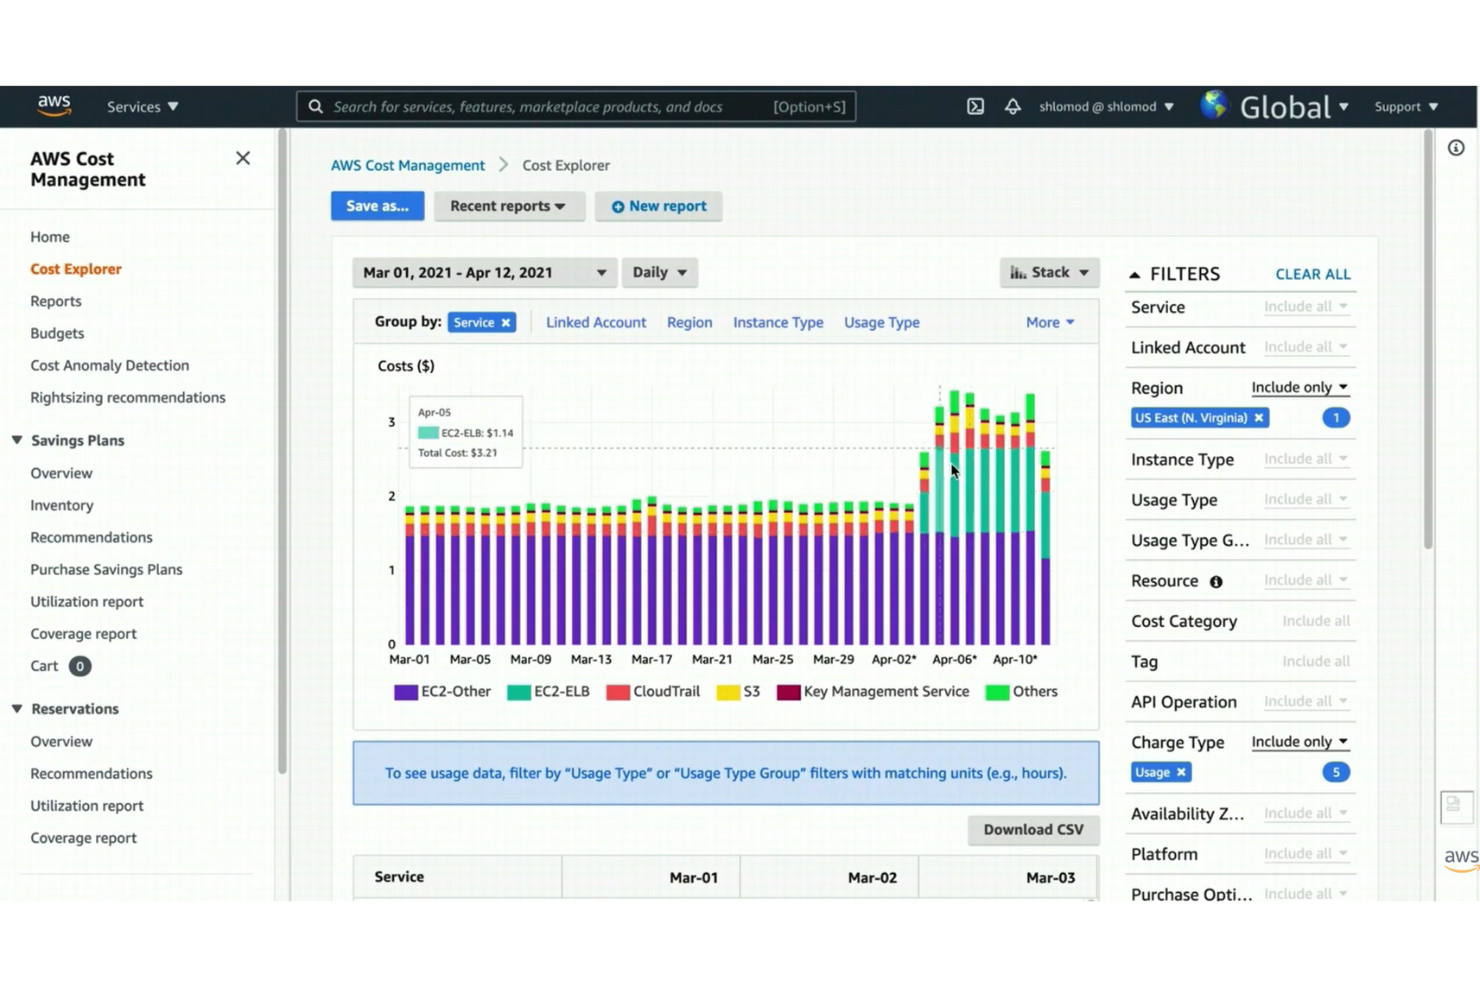Screen dimensions: 1480x987
Task: Open Charge Type Include only dropdown
Action: (1299, 741)
